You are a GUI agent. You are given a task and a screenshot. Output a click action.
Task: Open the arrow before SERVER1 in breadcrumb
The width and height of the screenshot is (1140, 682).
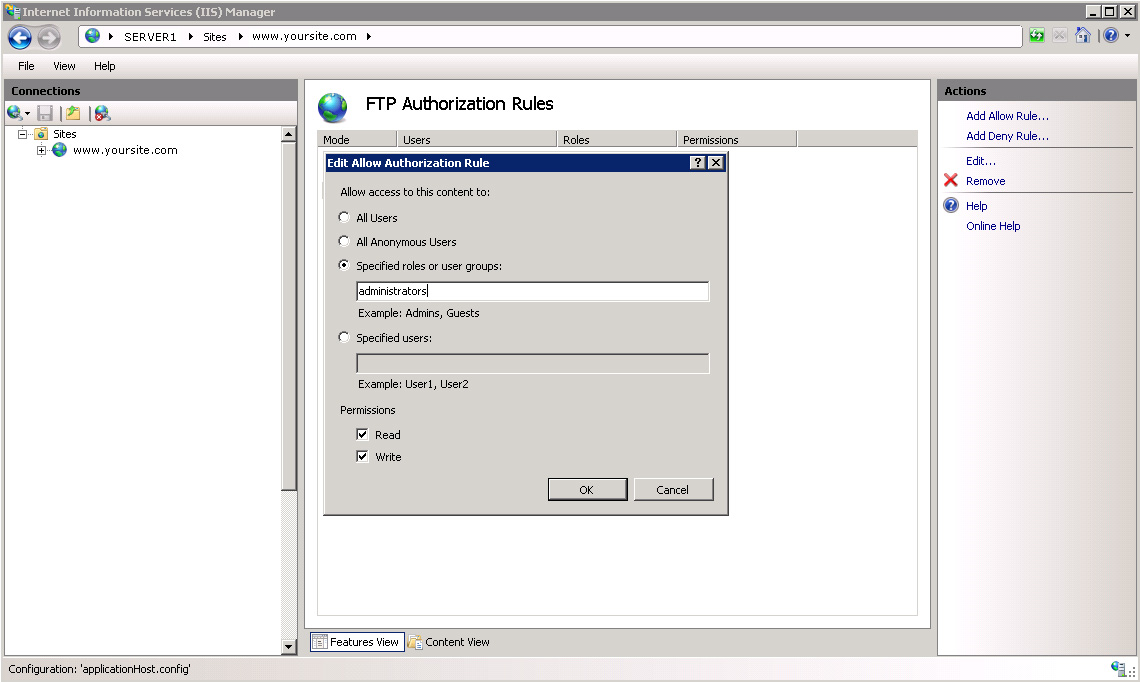pyautogui.click(x=111, y=36)
